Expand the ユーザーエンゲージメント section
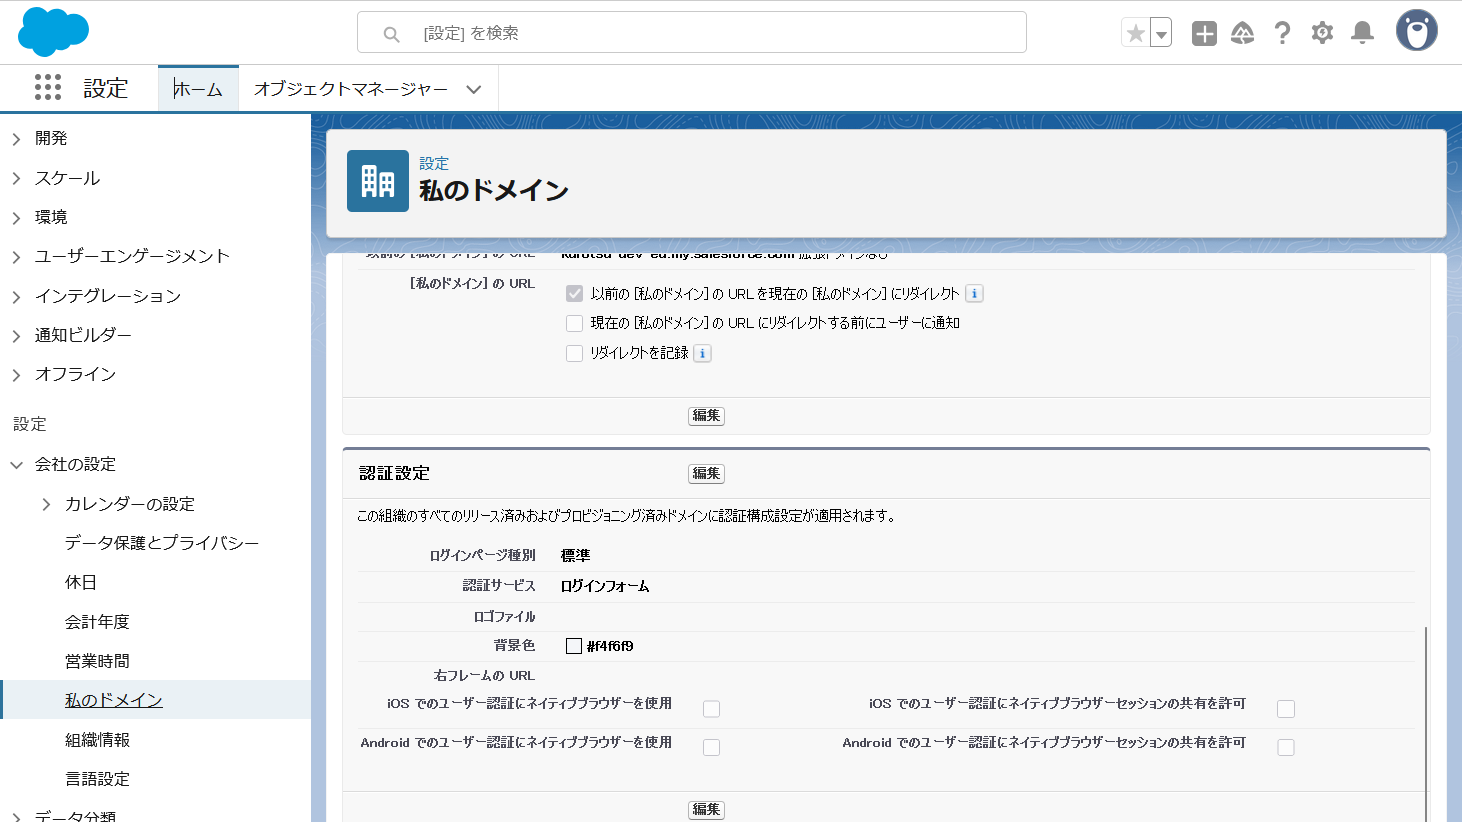Image resolution: width=1462 pixels, height=822 pixels. point(16,257)
